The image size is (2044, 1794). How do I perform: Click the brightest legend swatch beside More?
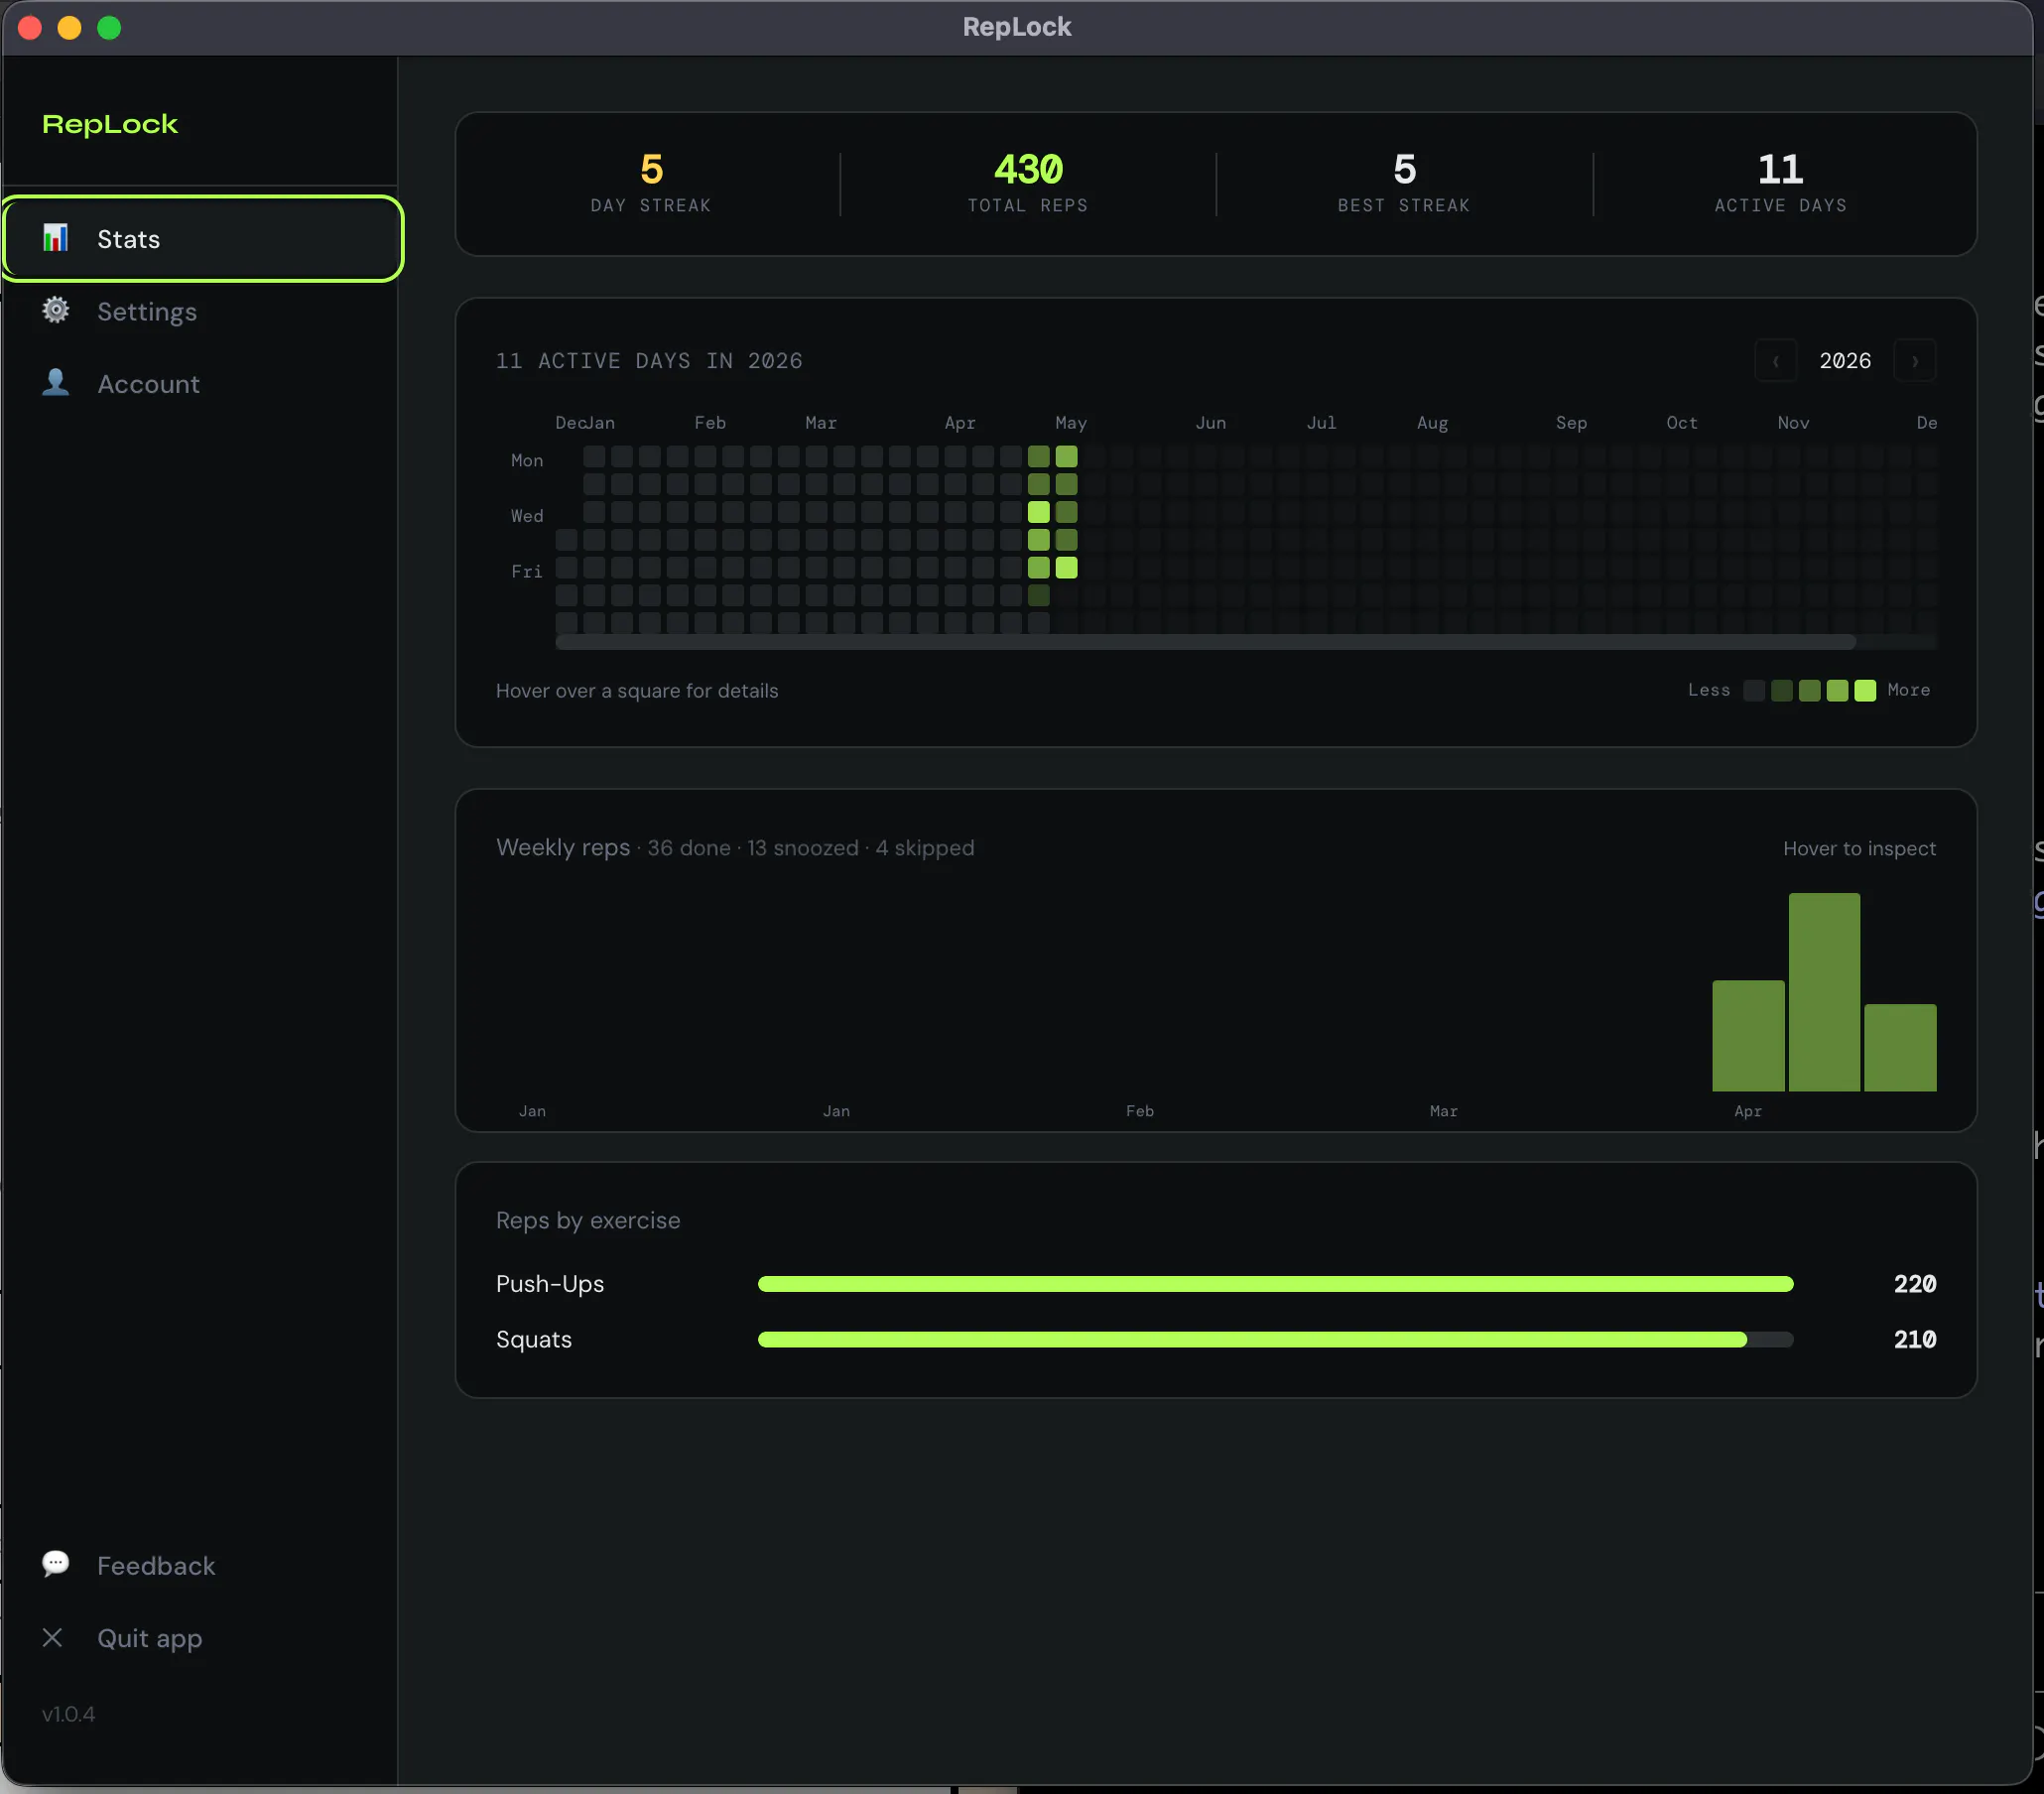point(1865,690)
